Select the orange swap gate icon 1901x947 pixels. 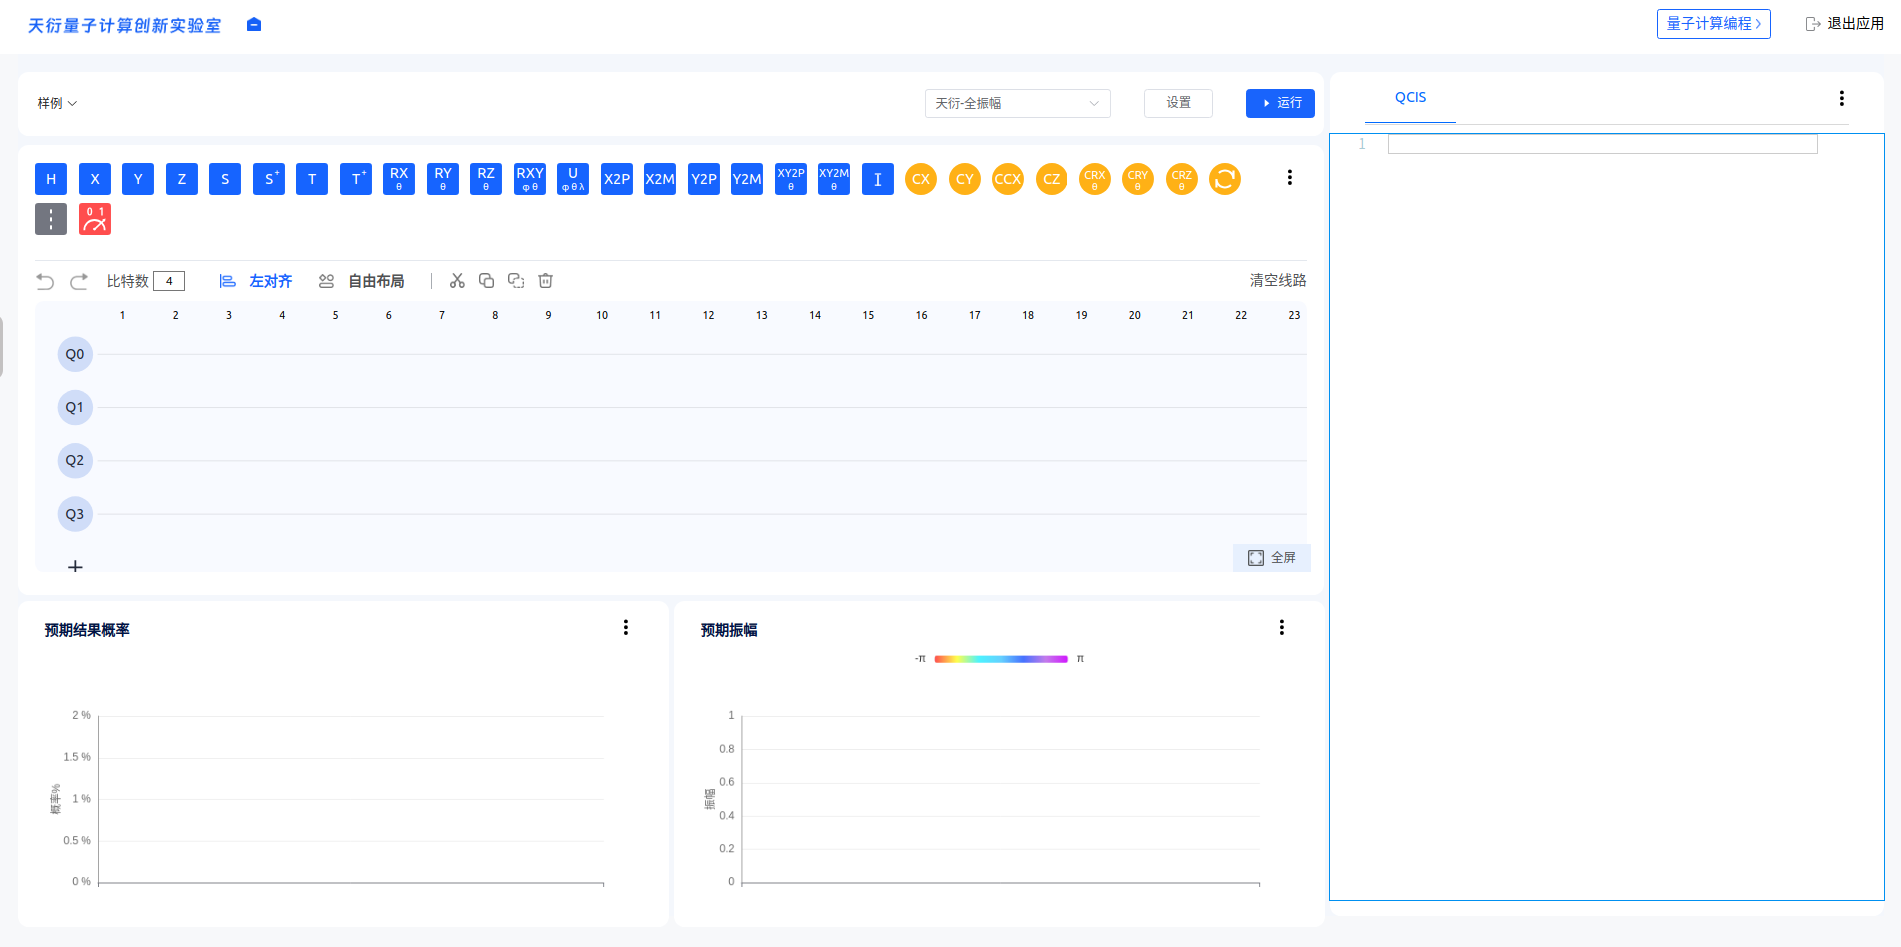tap(1225, 179)
